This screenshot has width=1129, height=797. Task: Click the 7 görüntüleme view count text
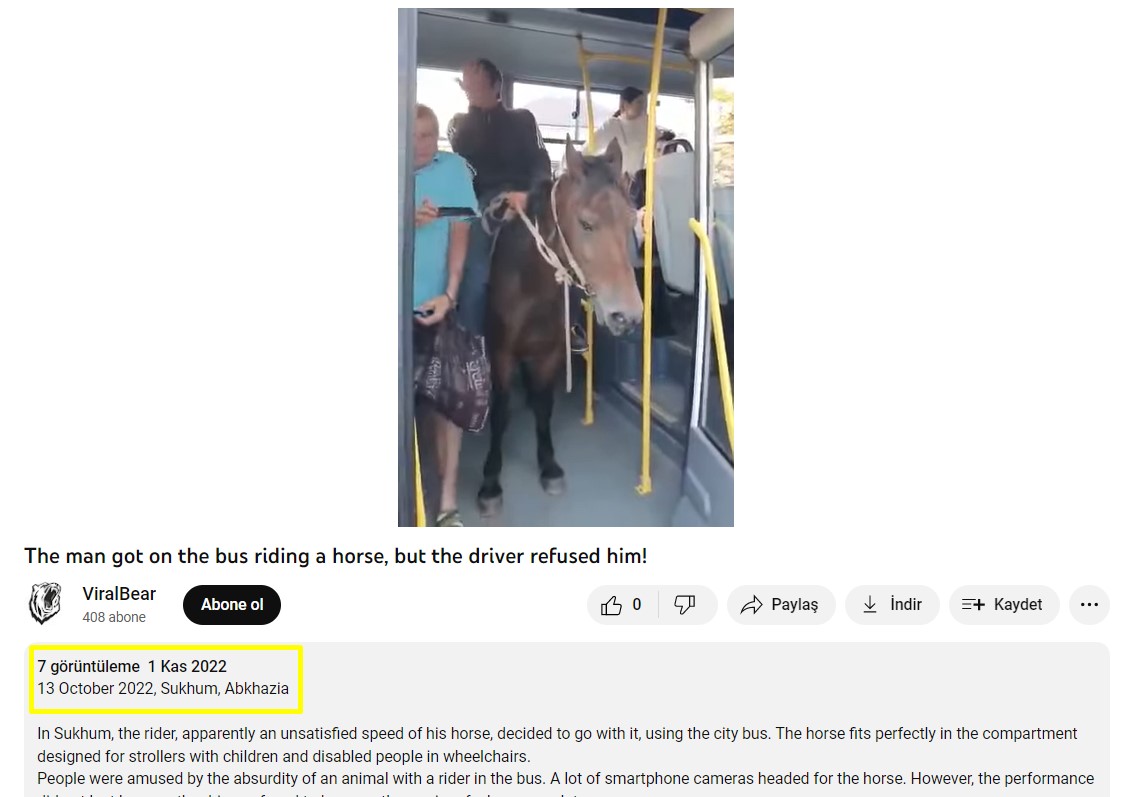89,667
